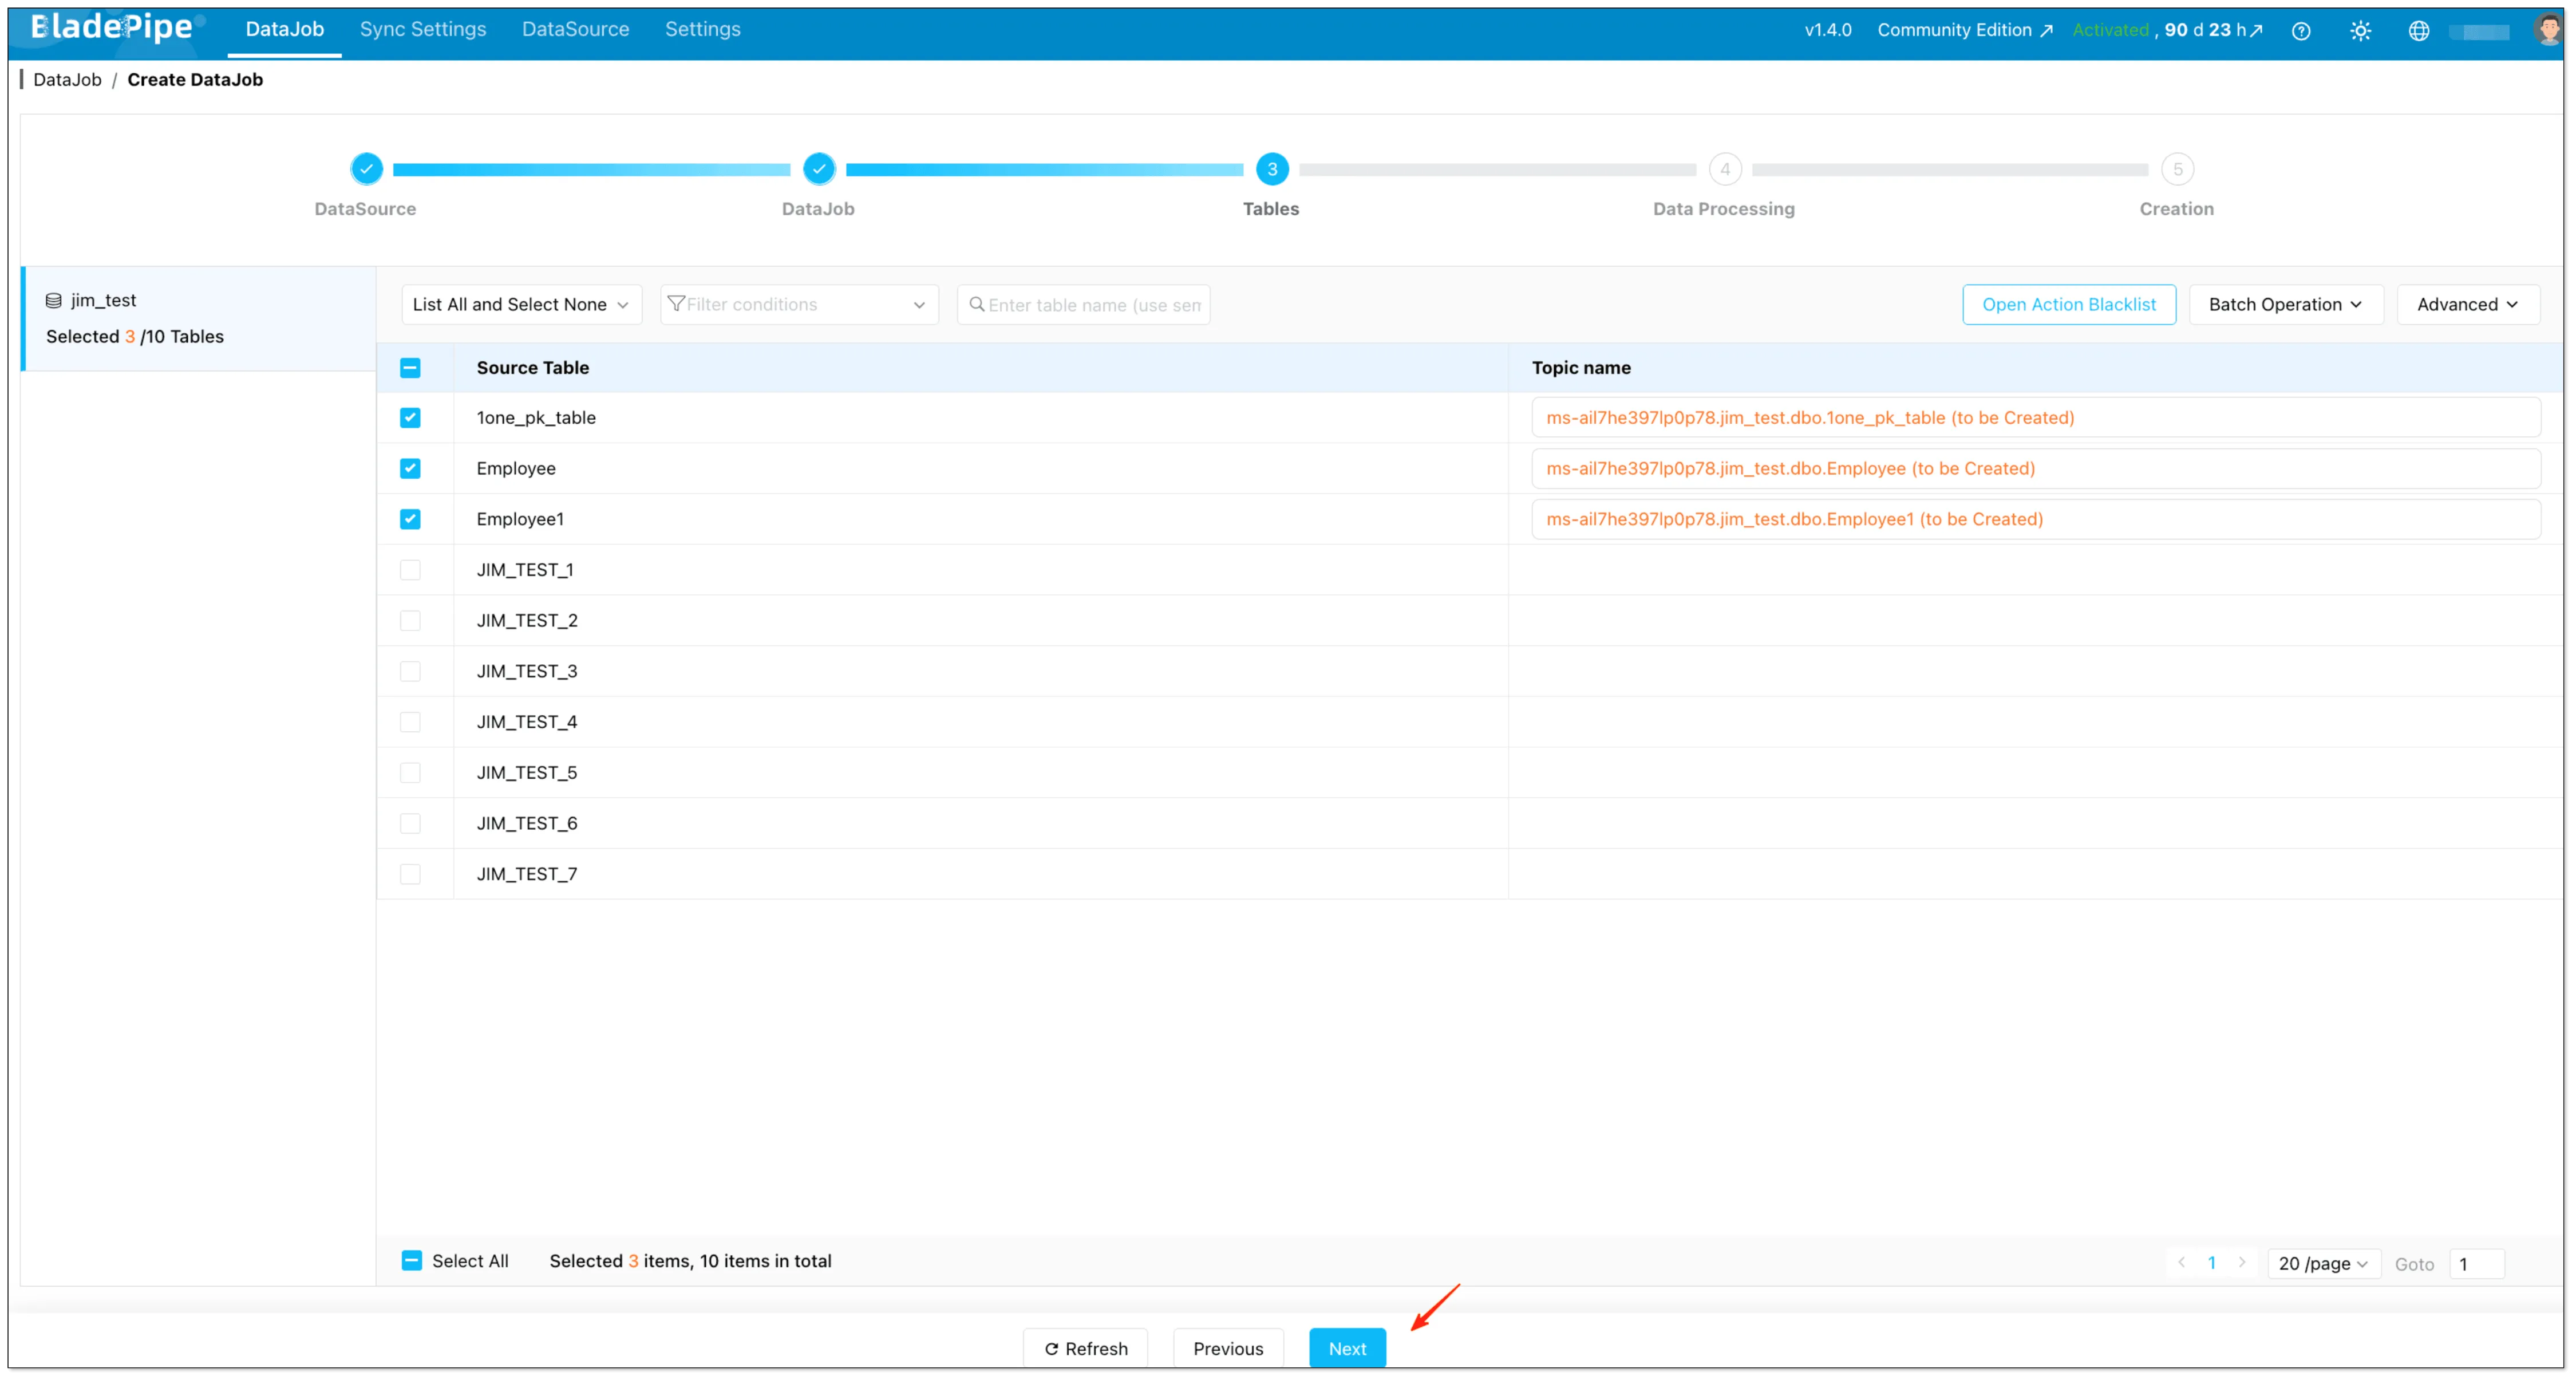Click the user avatar in the top right
Image resolution: width=2576 pixels, height=1380 pixels.
[x=2548, y=30]
